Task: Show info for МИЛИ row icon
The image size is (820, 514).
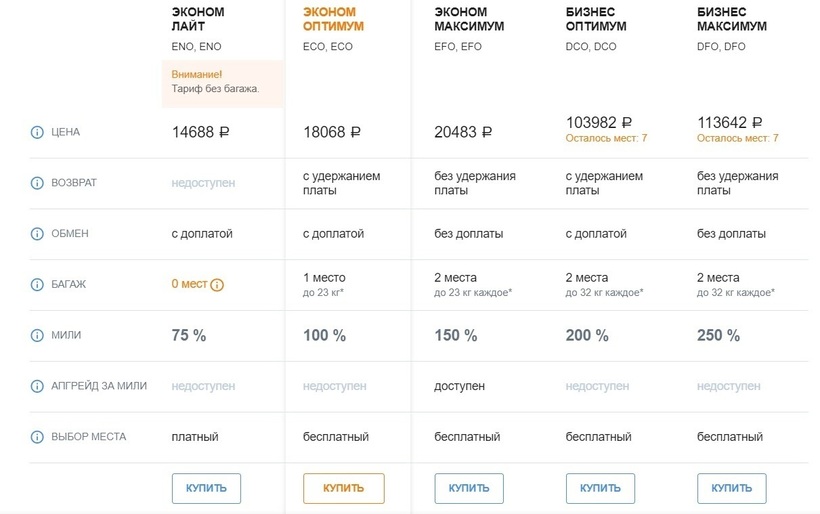Action: pos(38,336)
